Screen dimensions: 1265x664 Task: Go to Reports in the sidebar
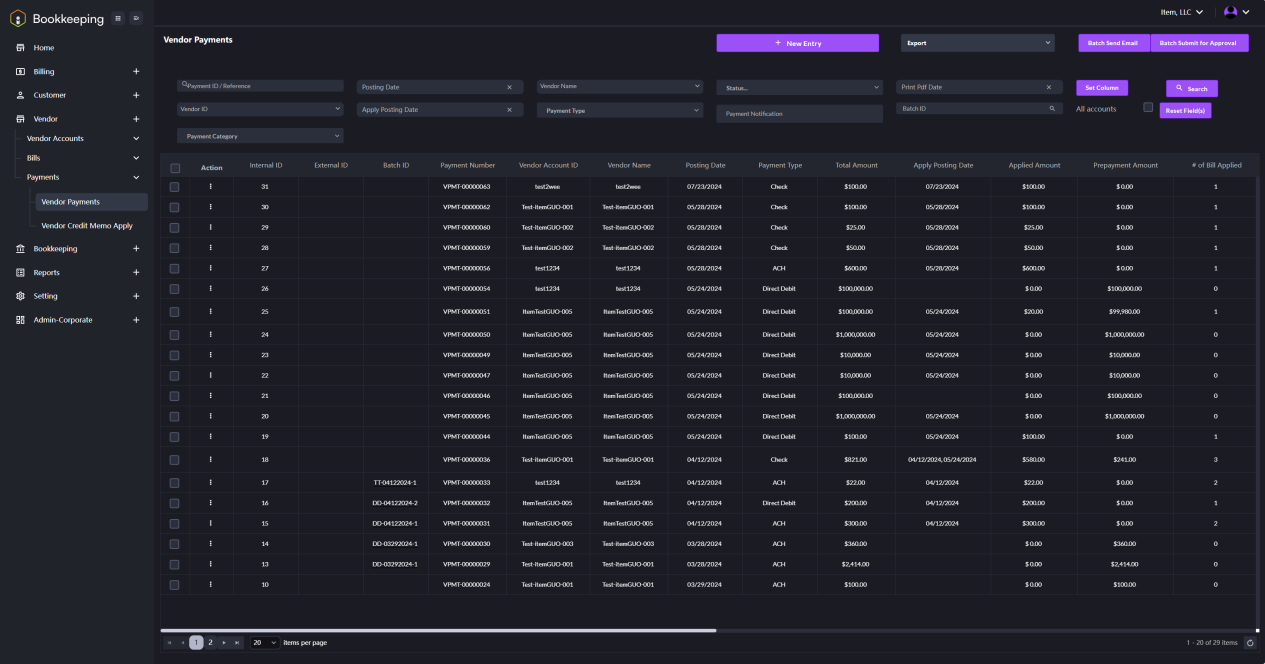tap(47, 273)
